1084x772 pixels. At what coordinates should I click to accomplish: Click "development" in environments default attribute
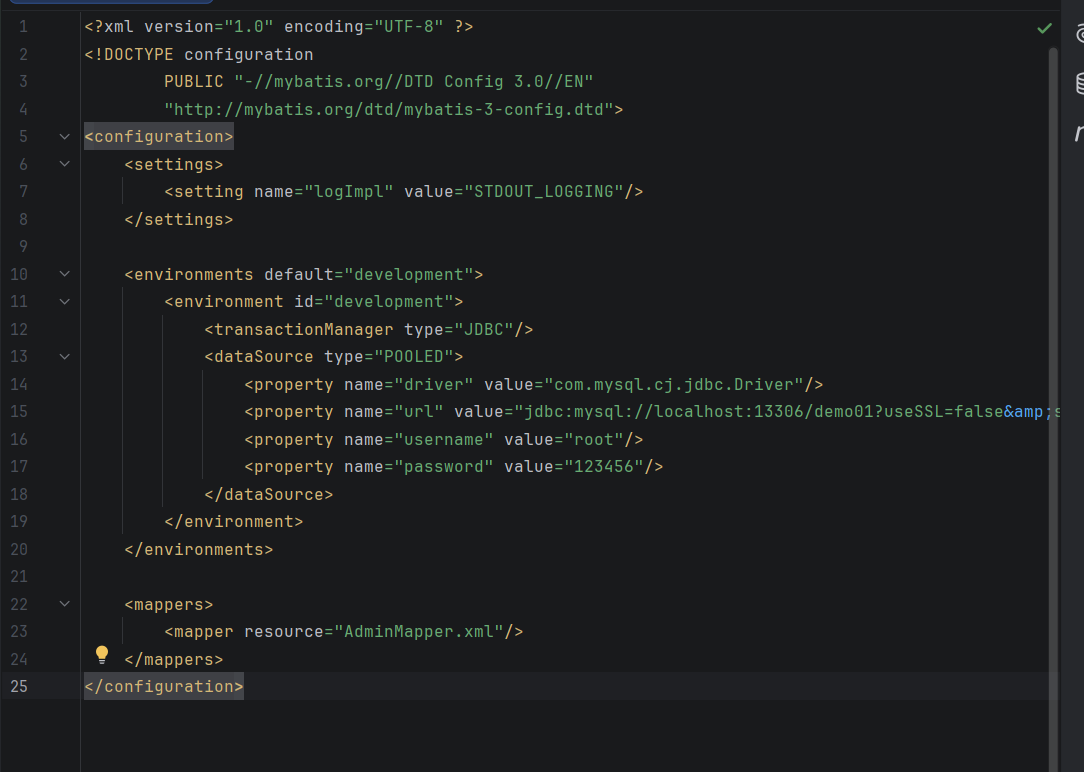[409, 274]
